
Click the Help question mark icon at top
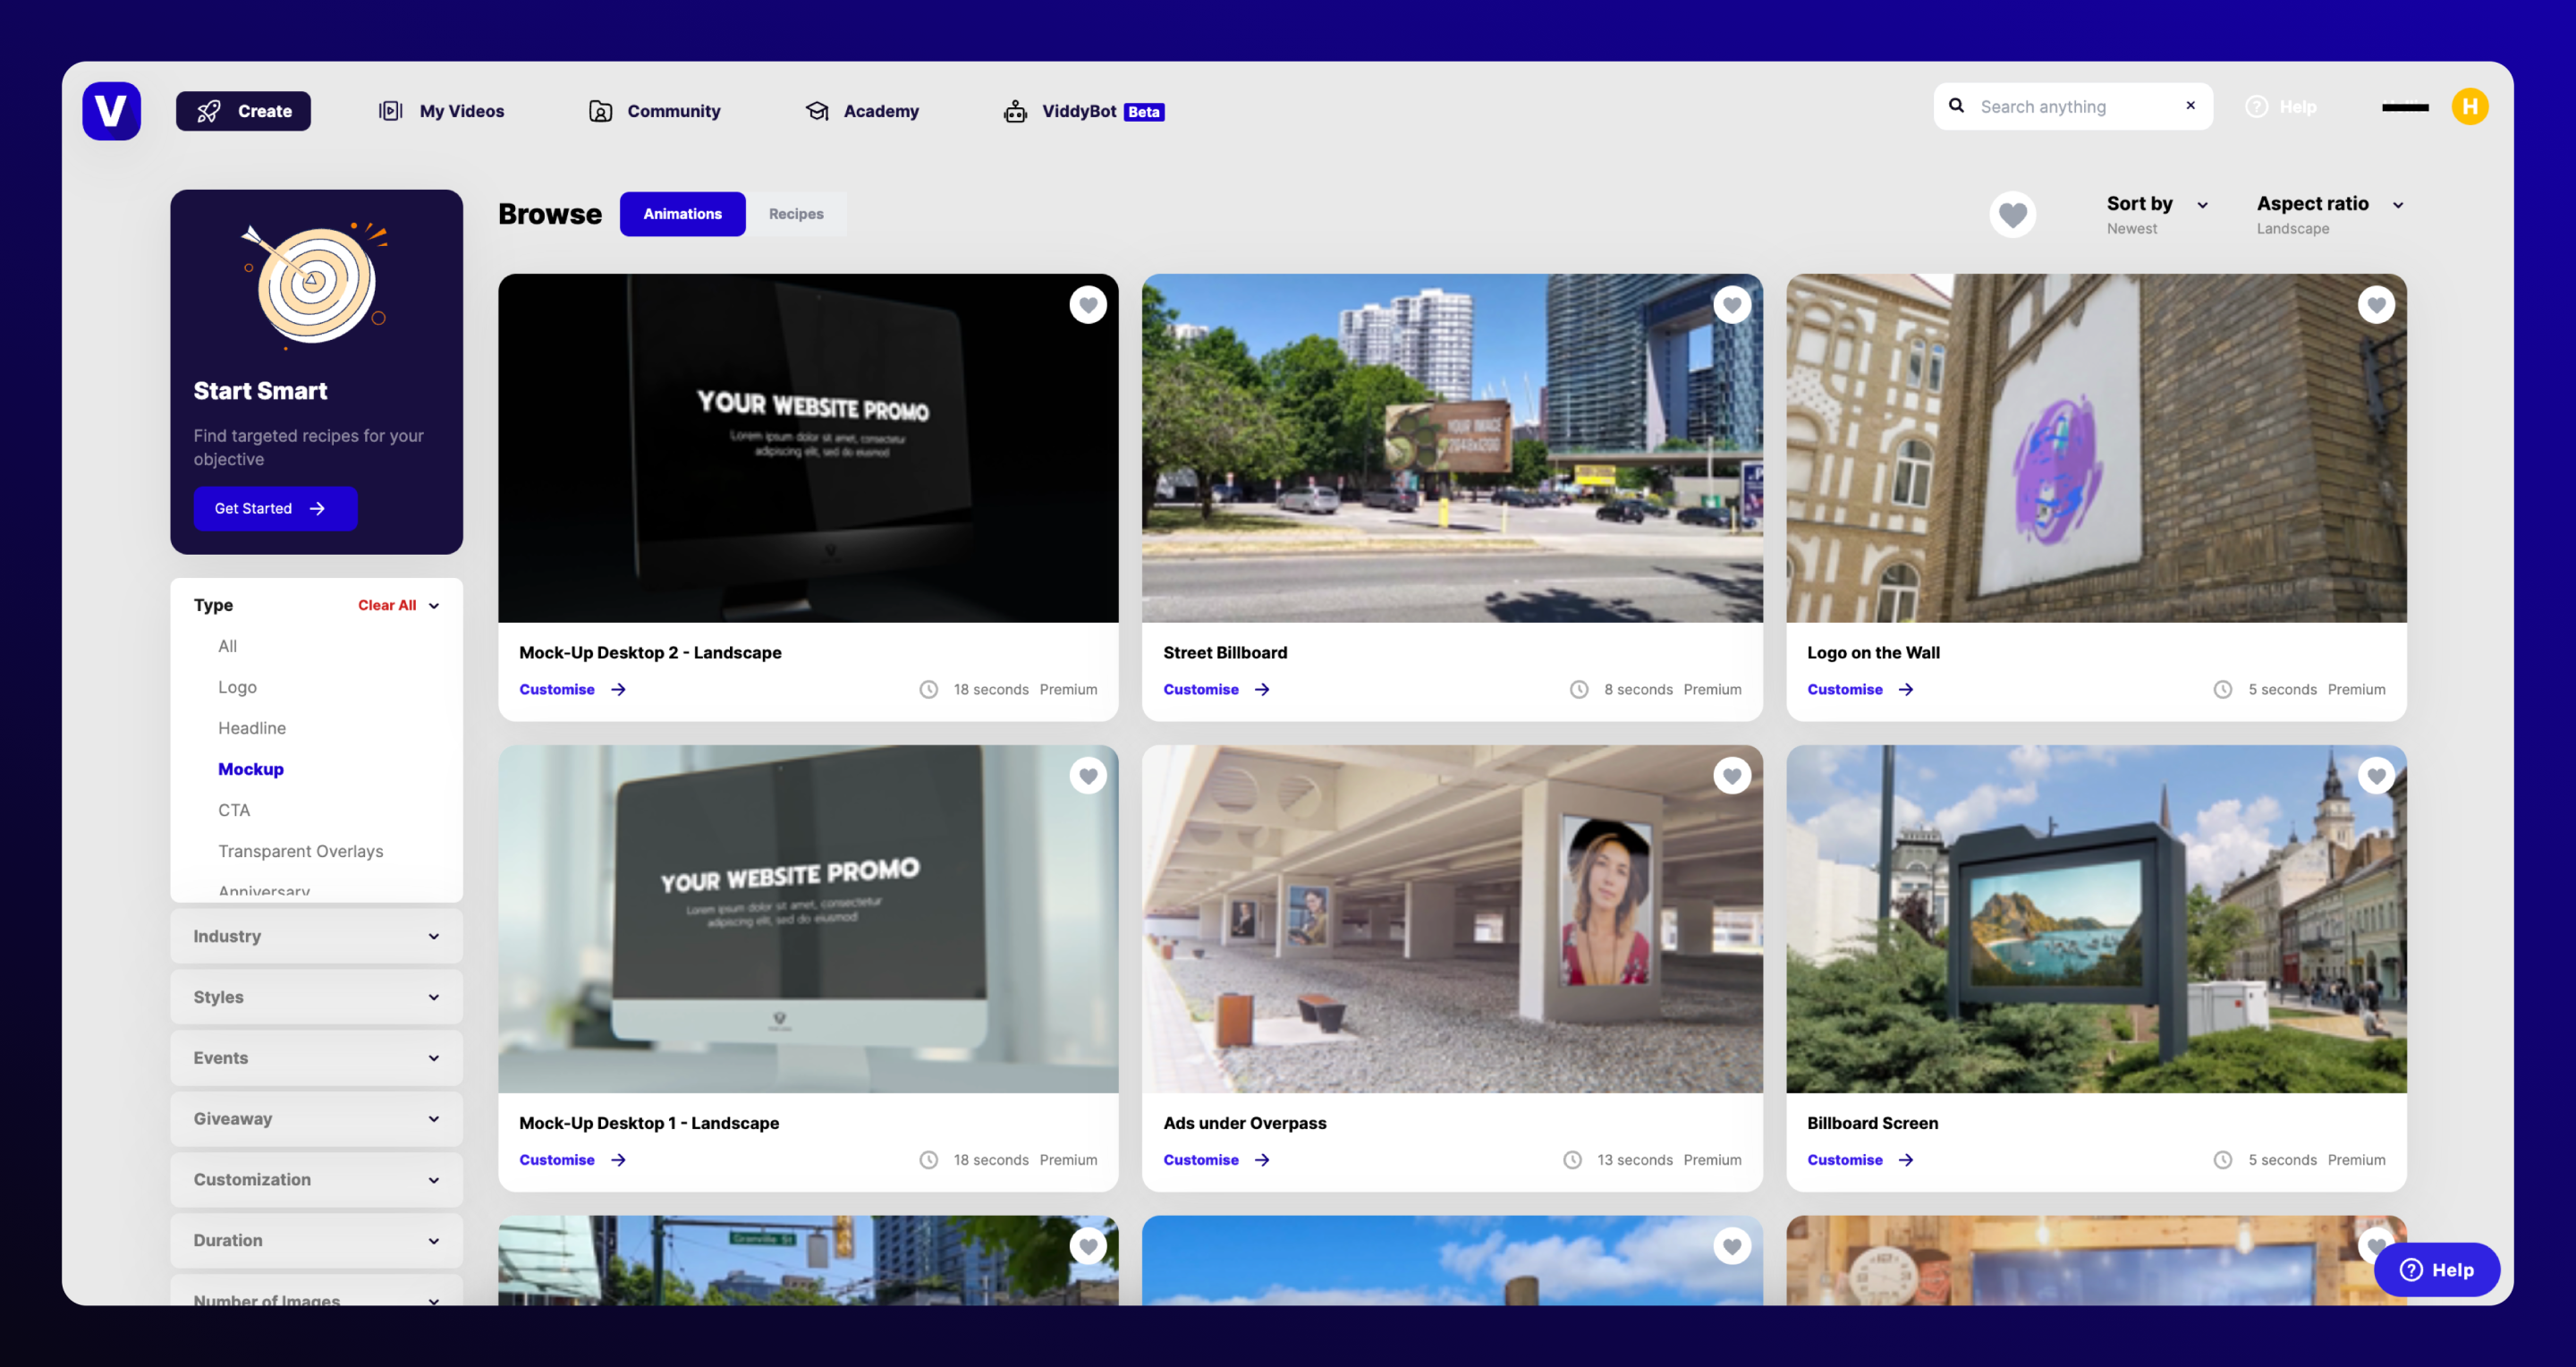[x=2256, y=107]
